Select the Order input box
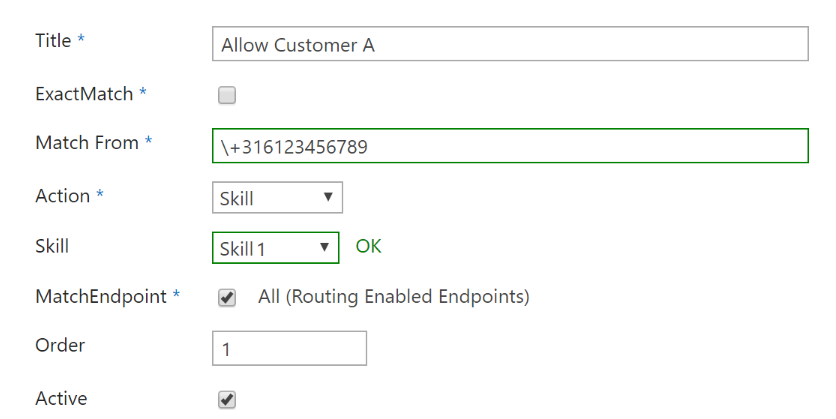The width and height of the screenshot is (836, 419). coord(290,348)
